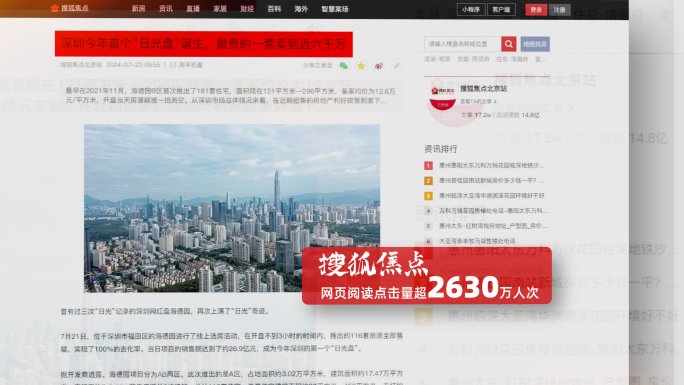Click the blue copy link icon
The width and height of the screenshot is (684, 385).
pyautogui.click(x=396, y=66)
